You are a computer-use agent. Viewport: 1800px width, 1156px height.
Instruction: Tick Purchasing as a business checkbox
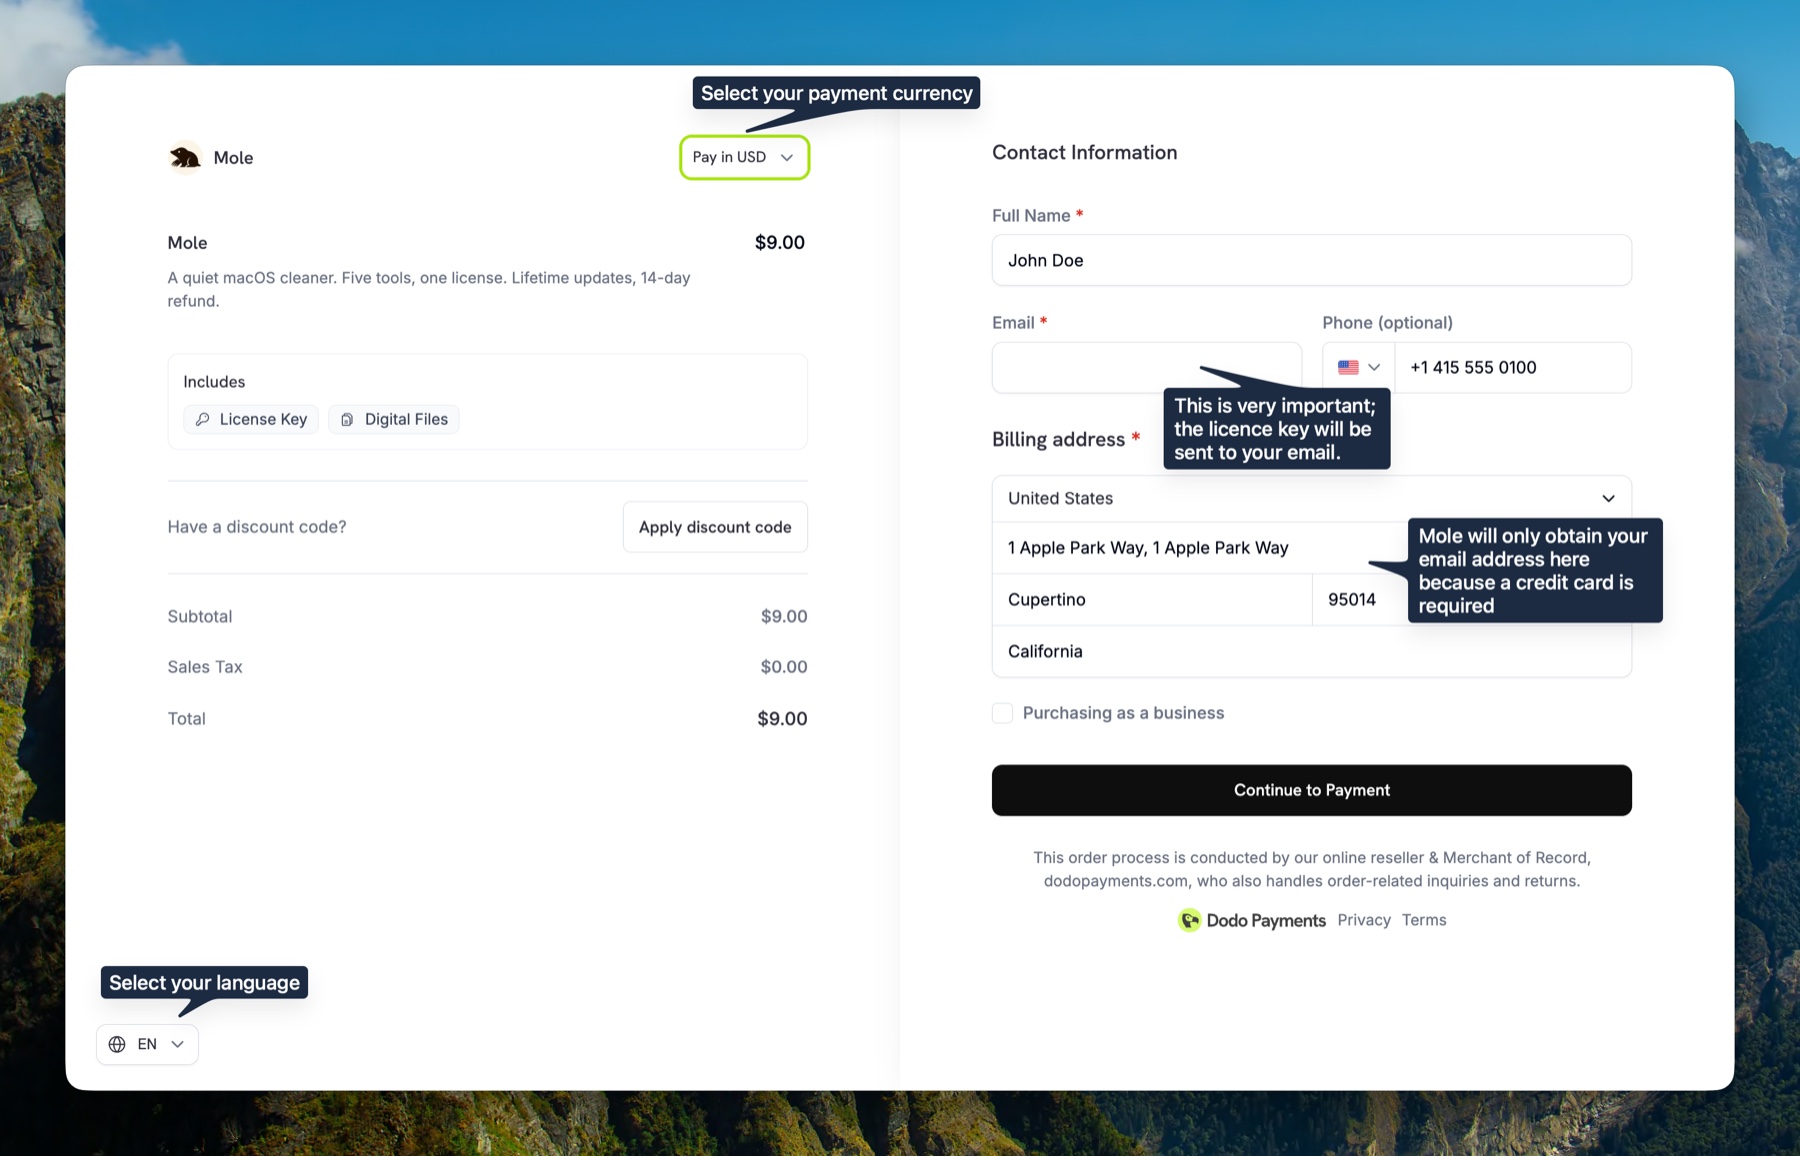[1002, 713]
